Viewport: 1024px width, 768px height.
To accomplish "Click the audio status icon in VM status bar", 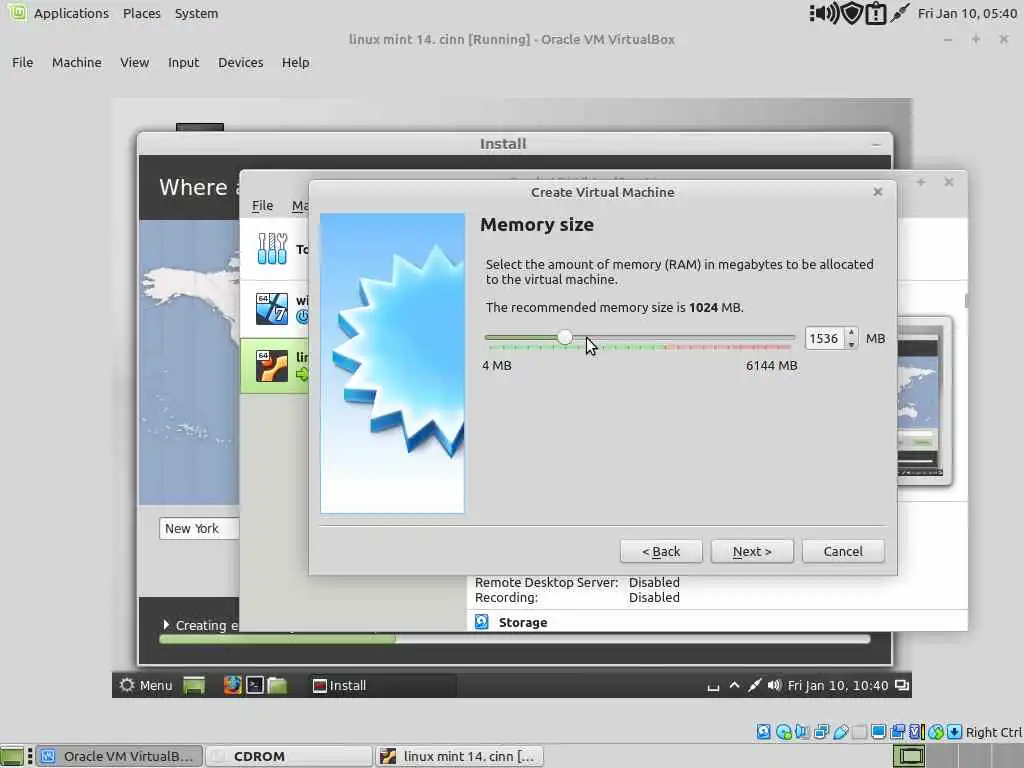I will pos(802,731).
